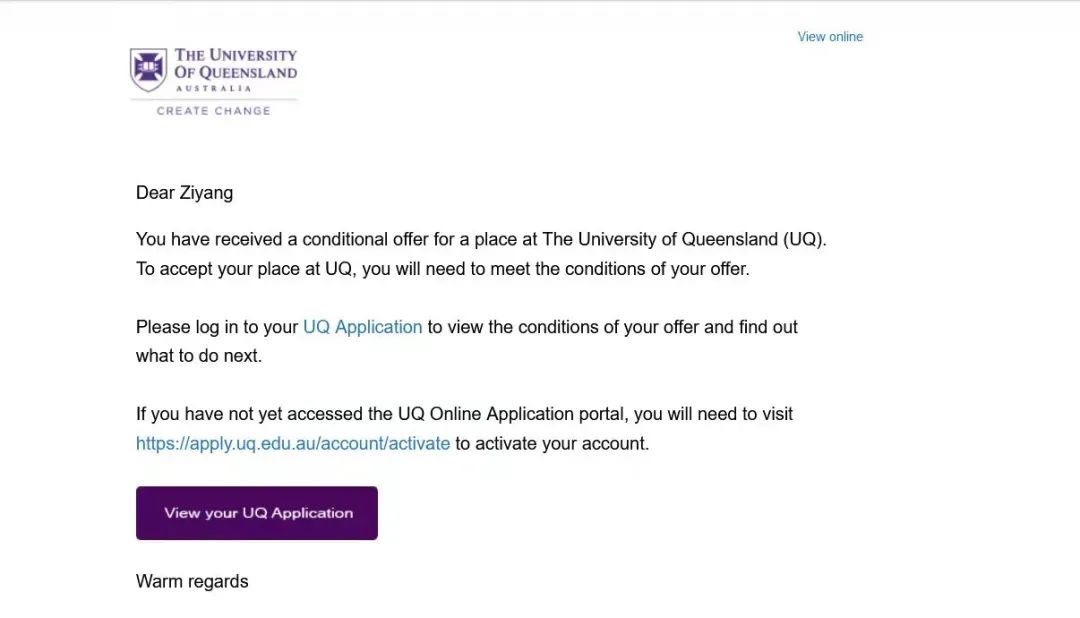This screenshot has height=618, width=1080.
Task: Click the 'what to do next.' line
Action: 199,355
